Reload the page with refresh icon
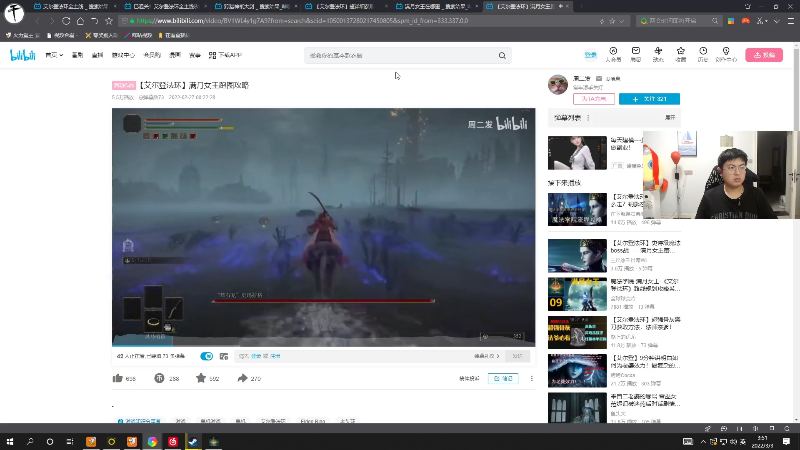Screen dimensions: 800x450 pyautogui.click(x=66, y=21)
